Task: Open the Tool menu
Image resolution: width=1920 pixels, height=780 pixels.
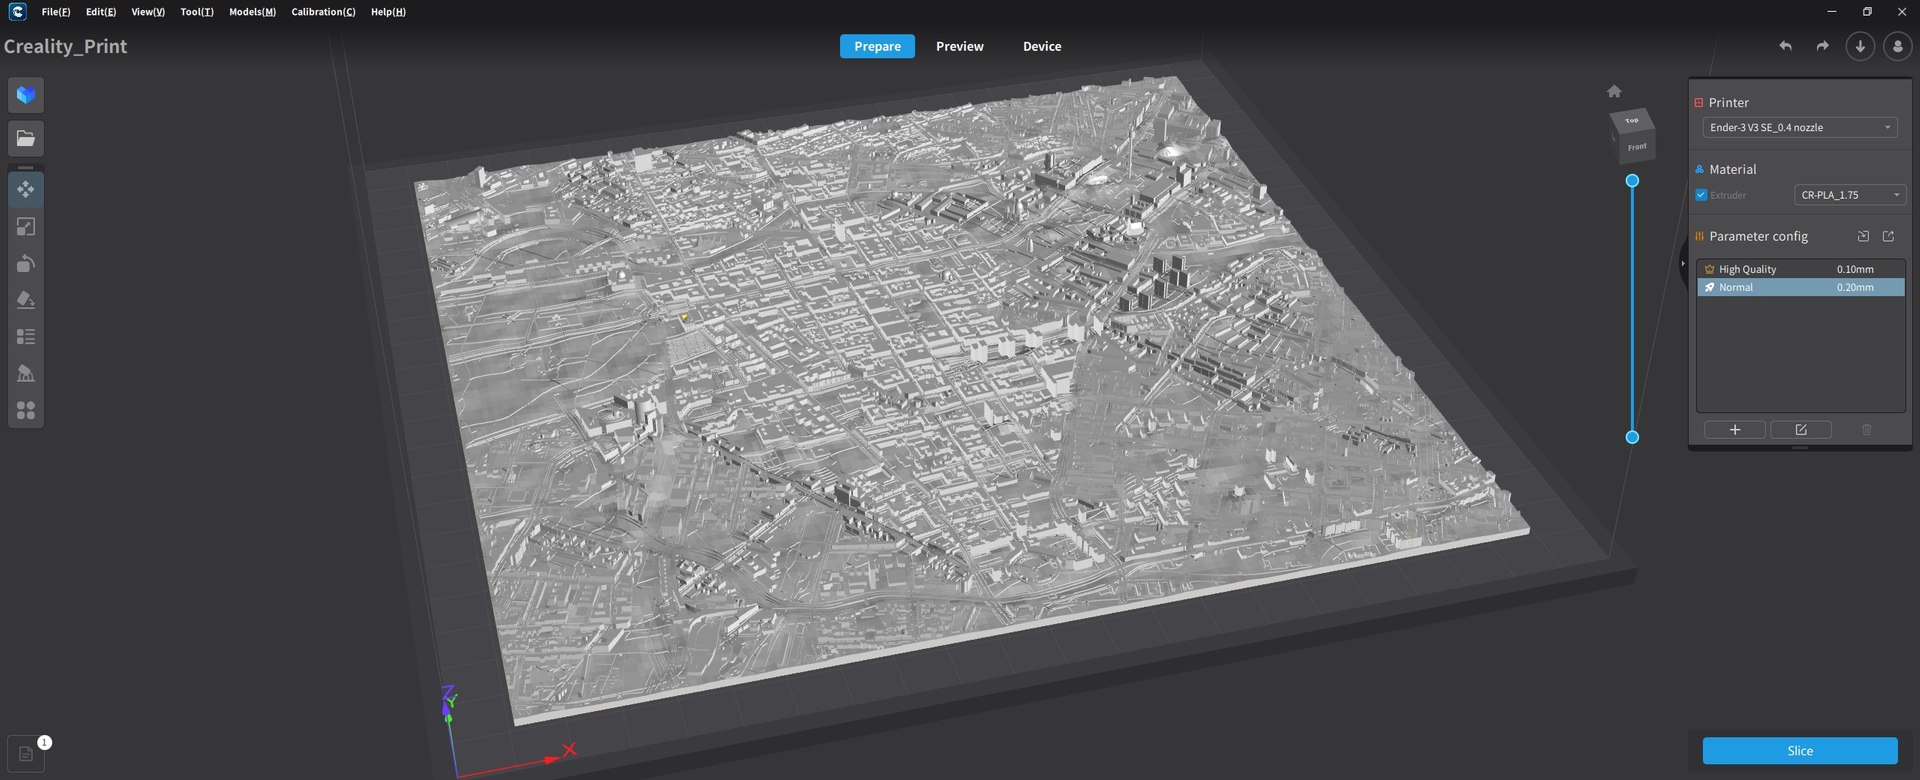Action: tap(197, 12)
